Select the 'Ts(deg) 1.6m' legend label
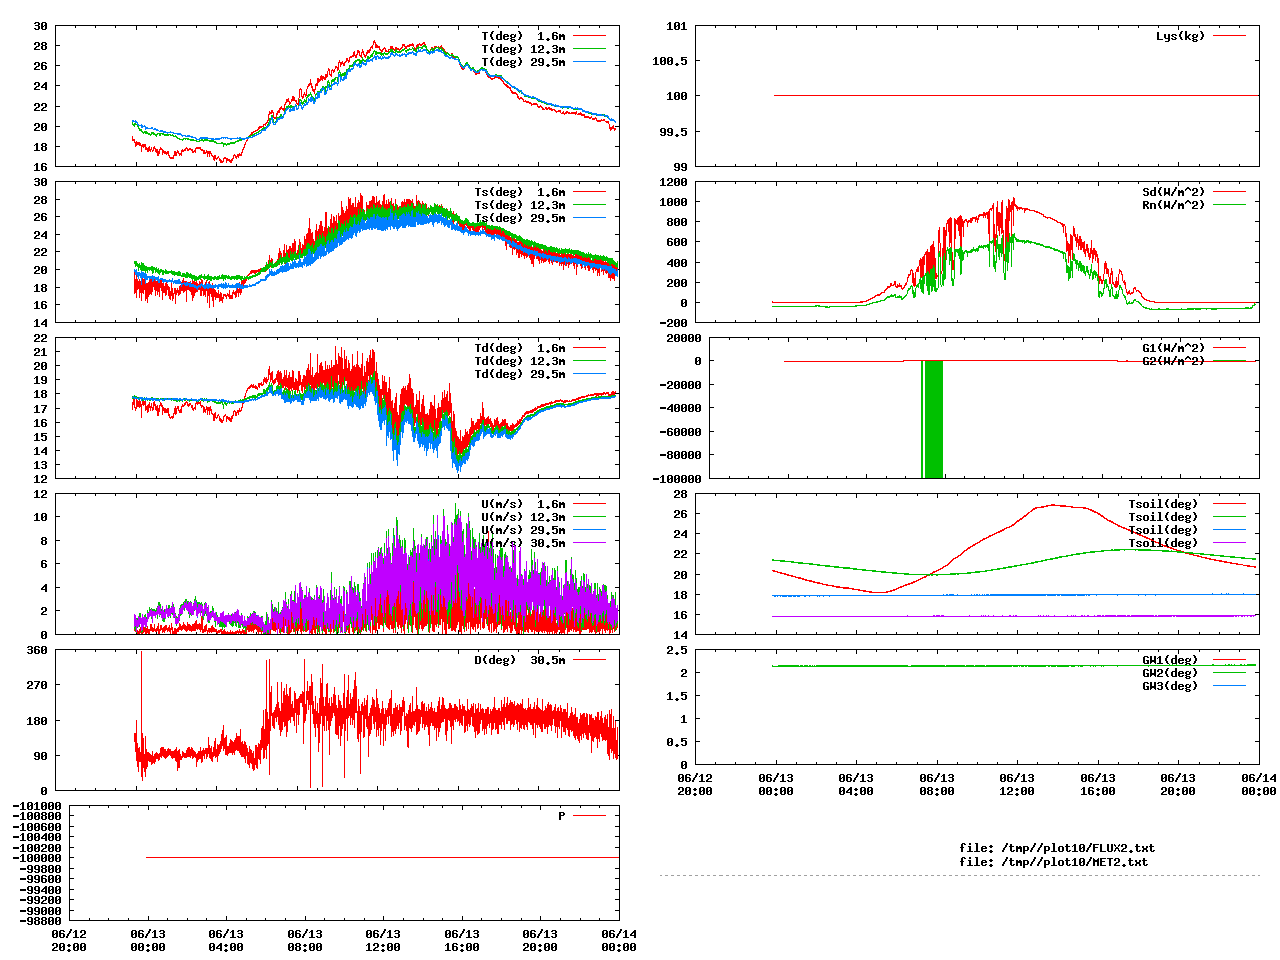Screen dimensions: 1280x960 click(519, 192)
